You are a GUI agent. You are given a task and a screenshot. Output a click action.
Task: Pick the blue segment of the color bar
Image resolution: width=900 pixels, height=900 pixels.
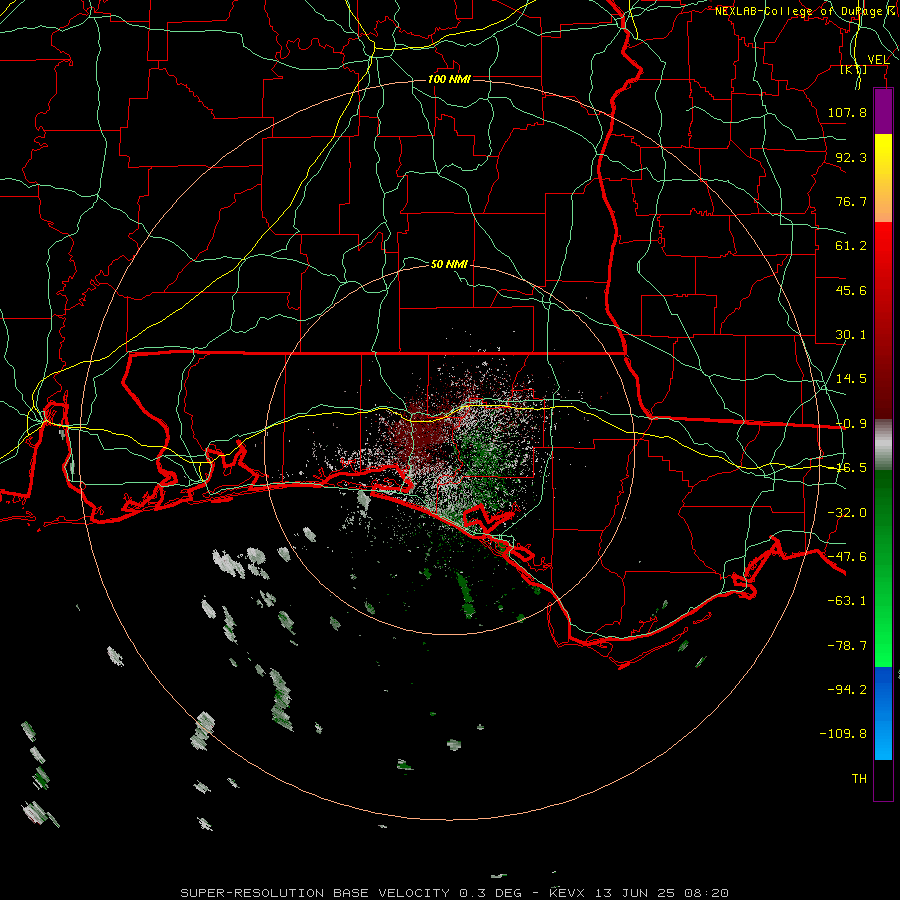(x=883, y=713)
